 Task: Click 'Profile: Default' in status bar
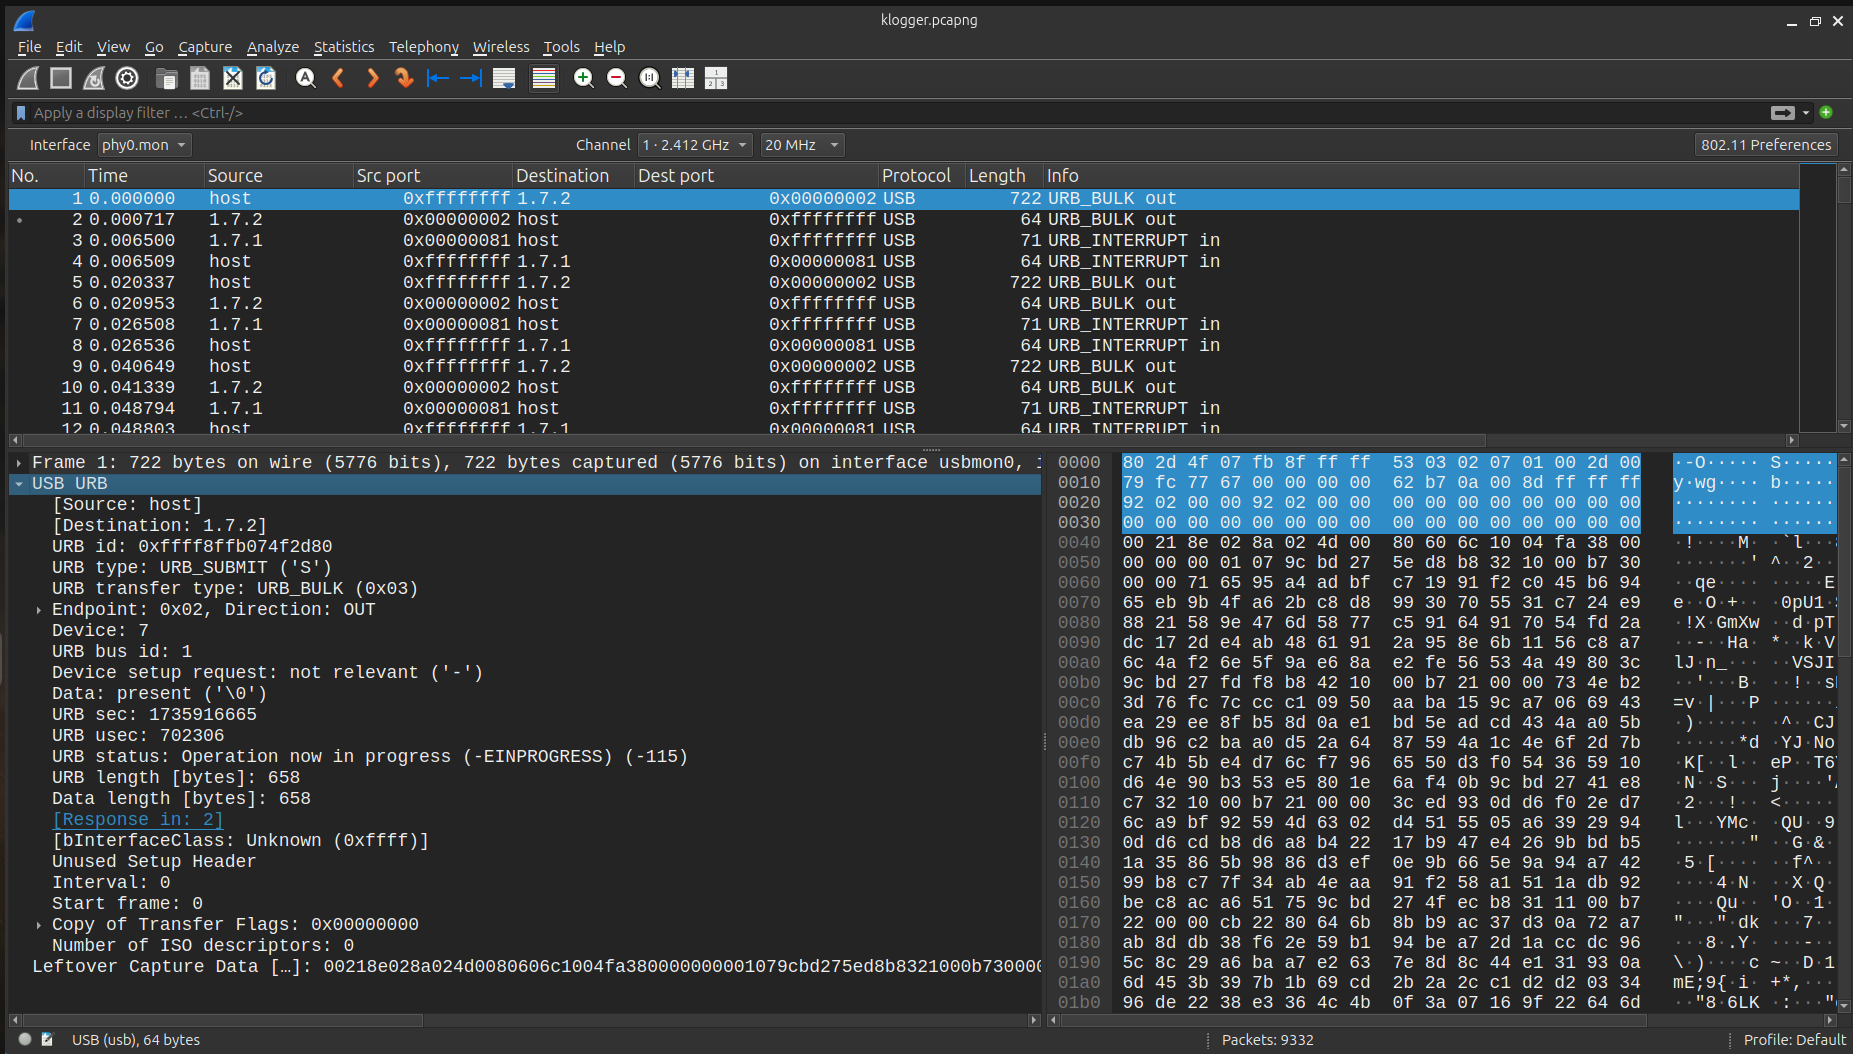[1794, 1040]
